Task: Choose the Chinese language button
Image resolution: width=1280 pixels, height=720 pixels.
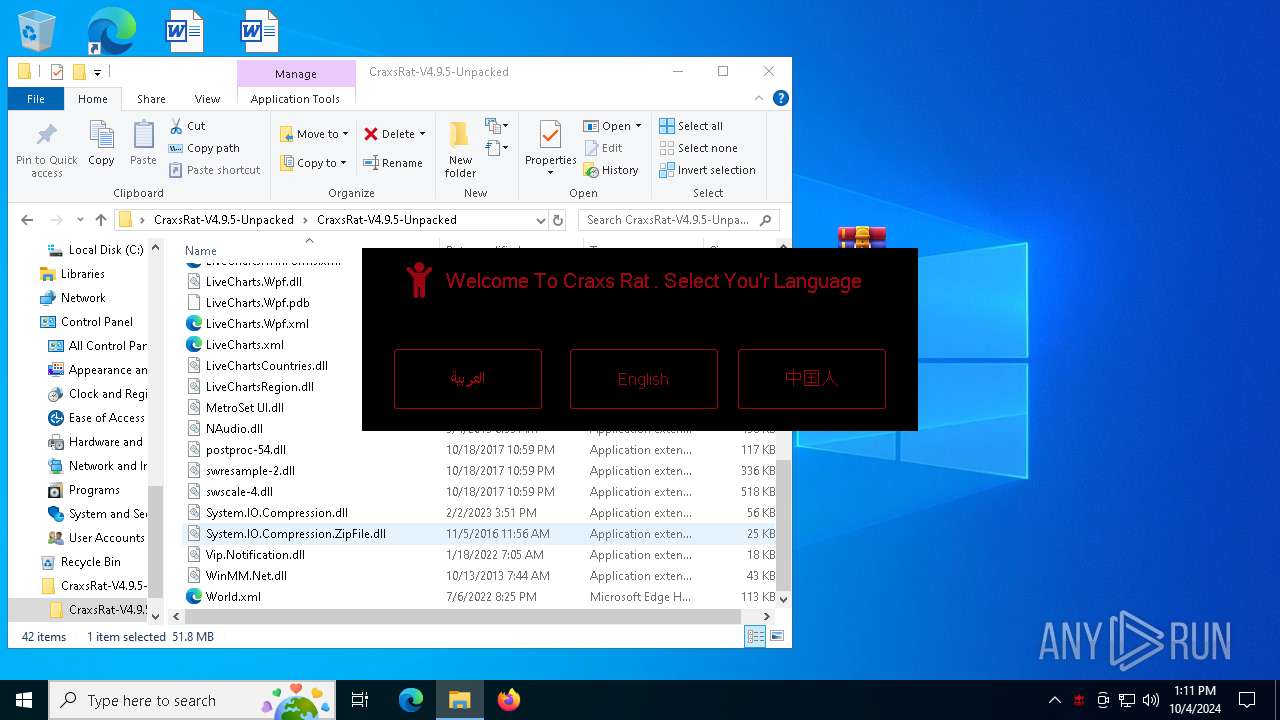Action: point(811,379)
